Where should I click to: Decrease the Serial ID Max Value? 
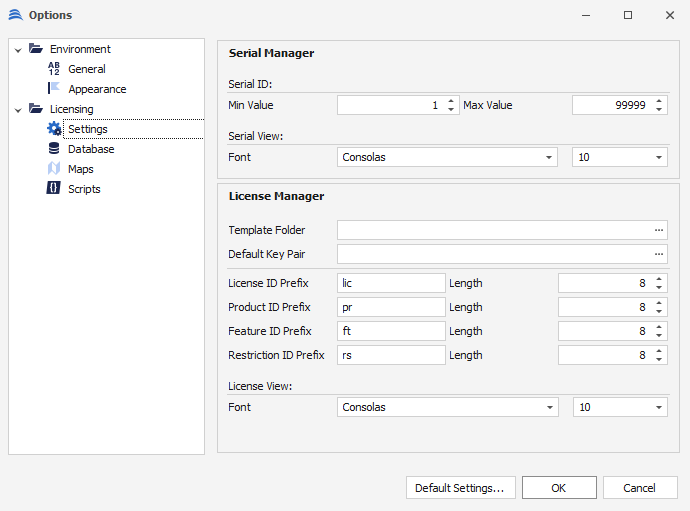point(659,110)
